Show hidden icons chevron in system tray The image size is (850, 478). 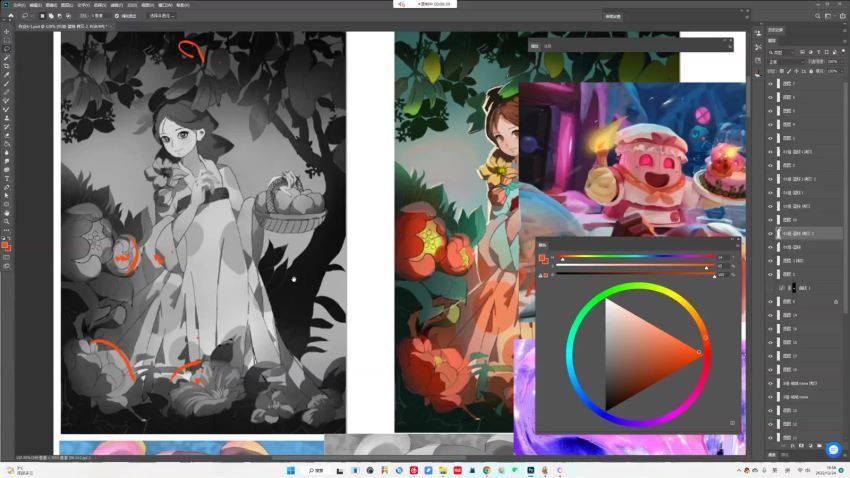coord(739,470)
